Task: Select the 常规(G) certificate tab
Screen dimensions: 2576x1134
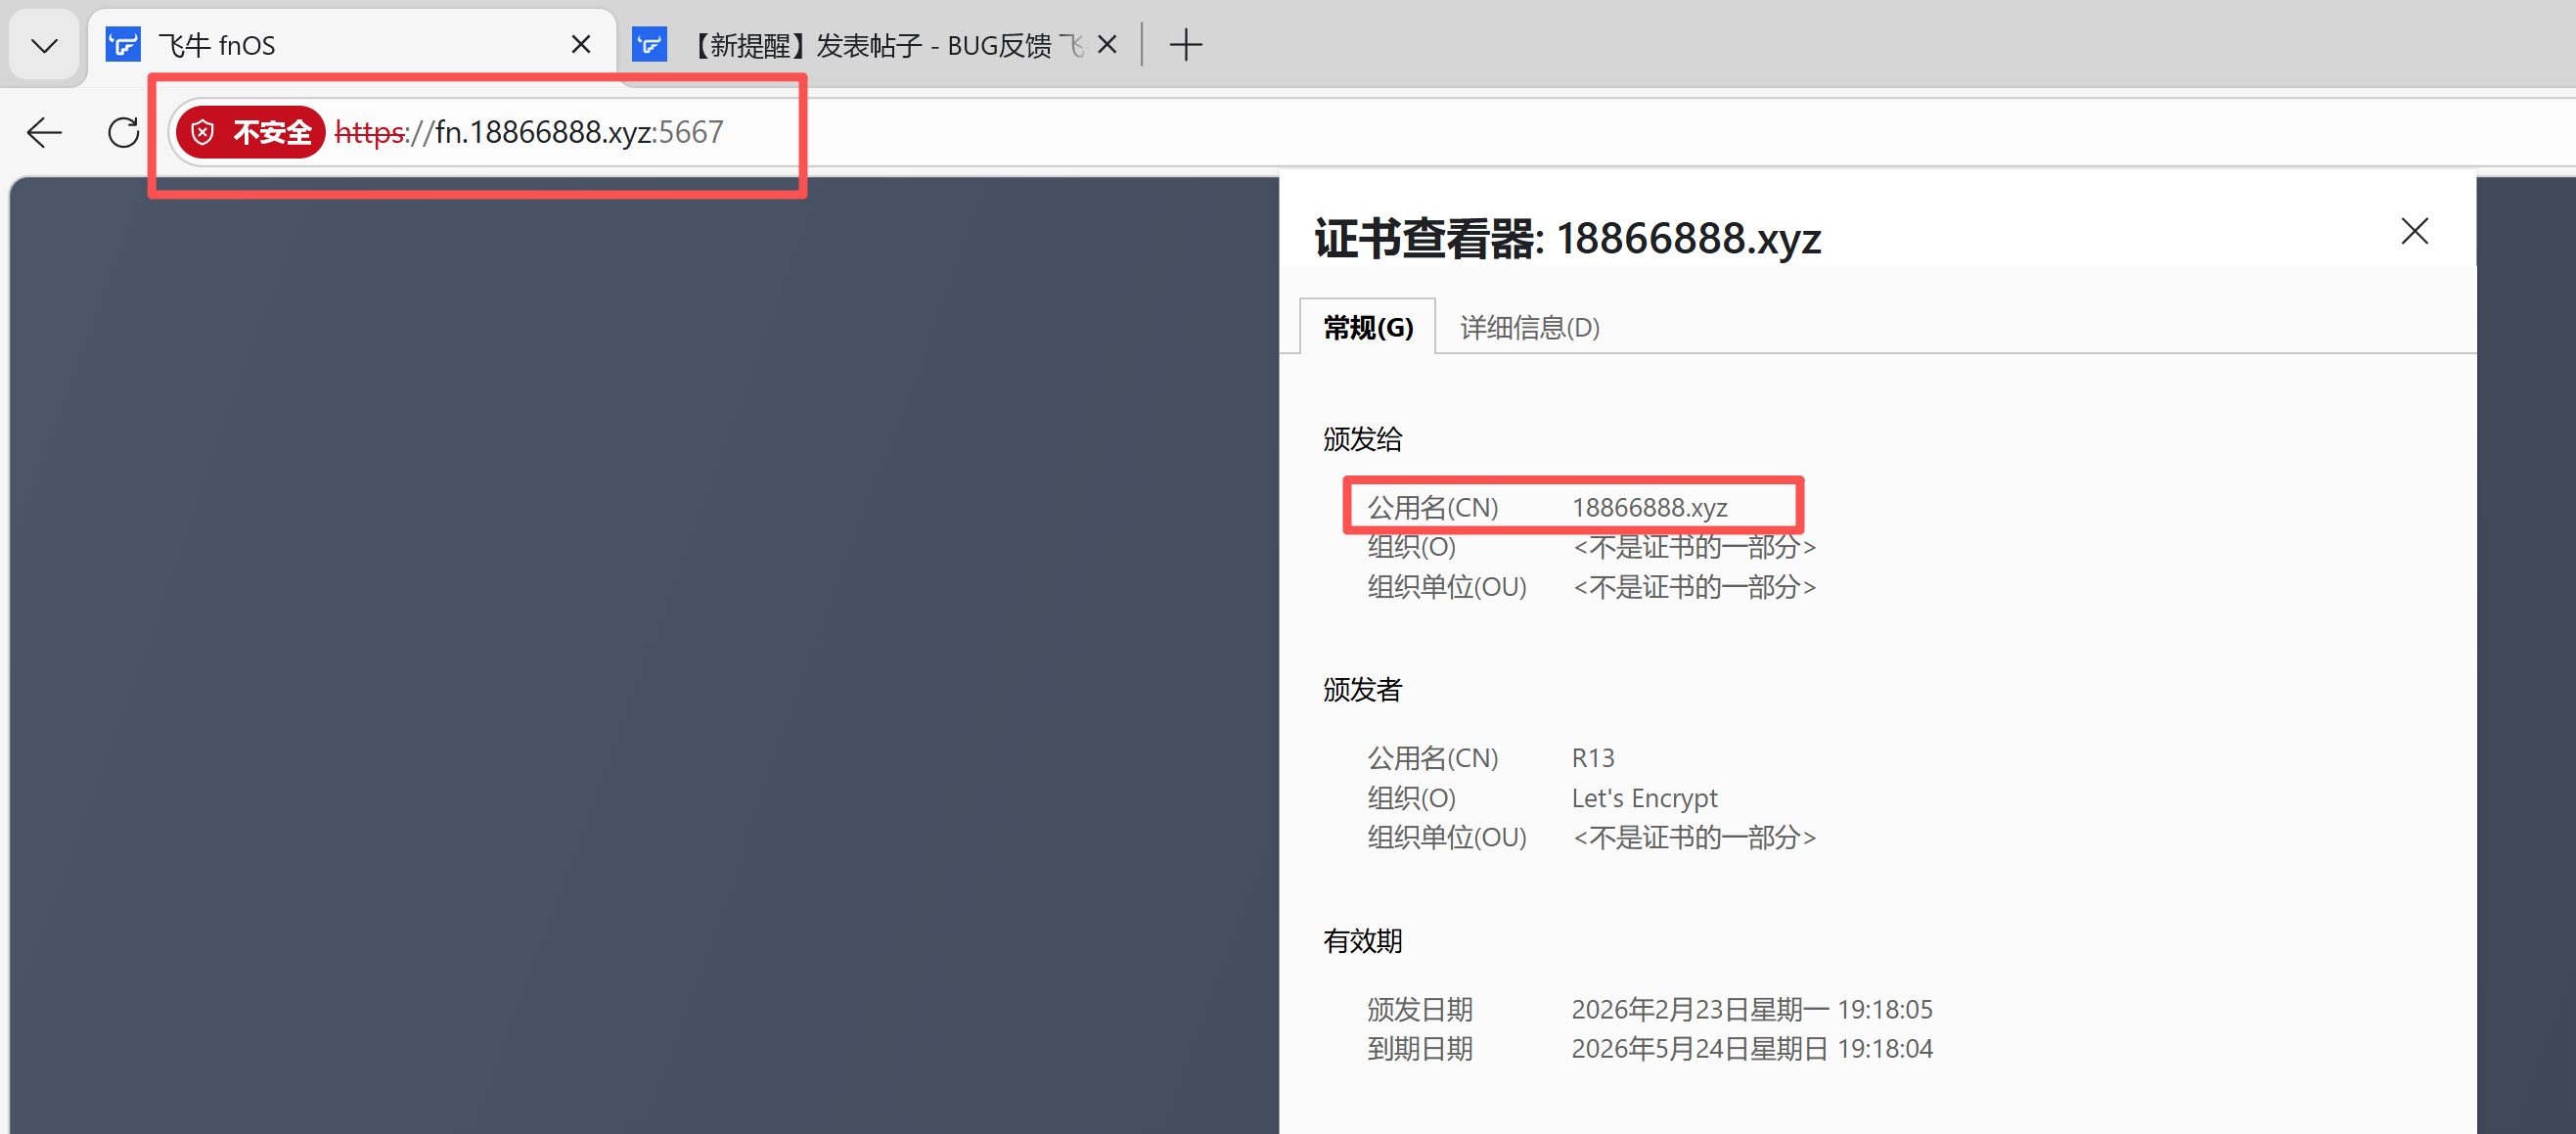Action: pos(1368,327)
